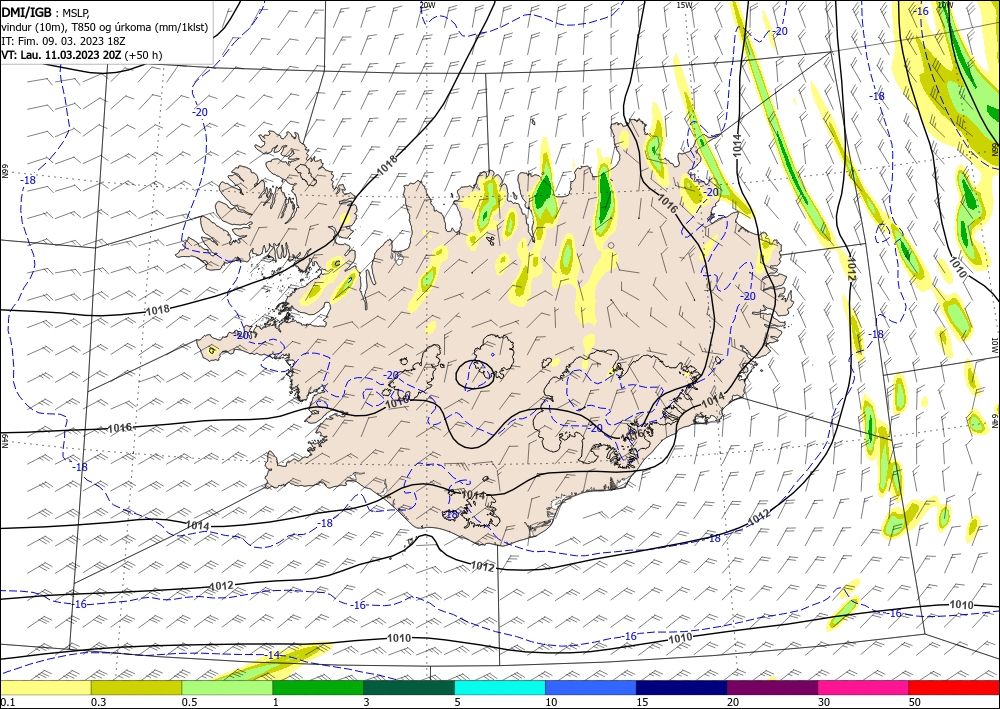Choose the blue 10 mm legend band
This screenshot has width=1000, height=709.
click(x=591, y=687)
